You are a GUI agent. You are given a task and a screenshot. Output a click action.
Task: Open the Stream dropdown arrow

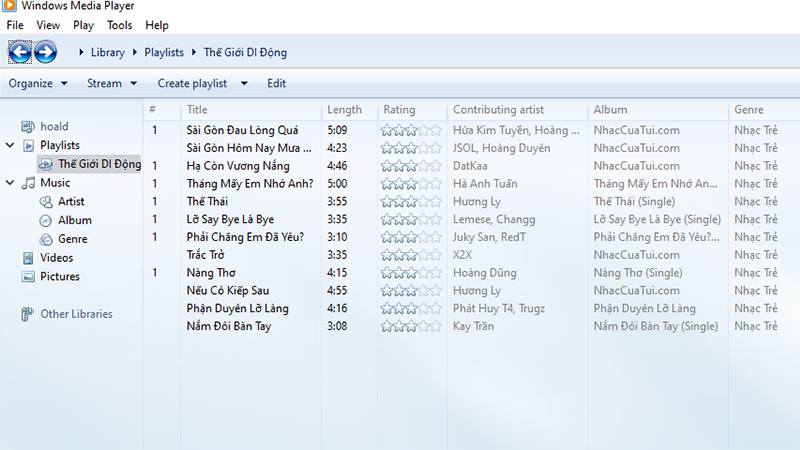[134, 83]
